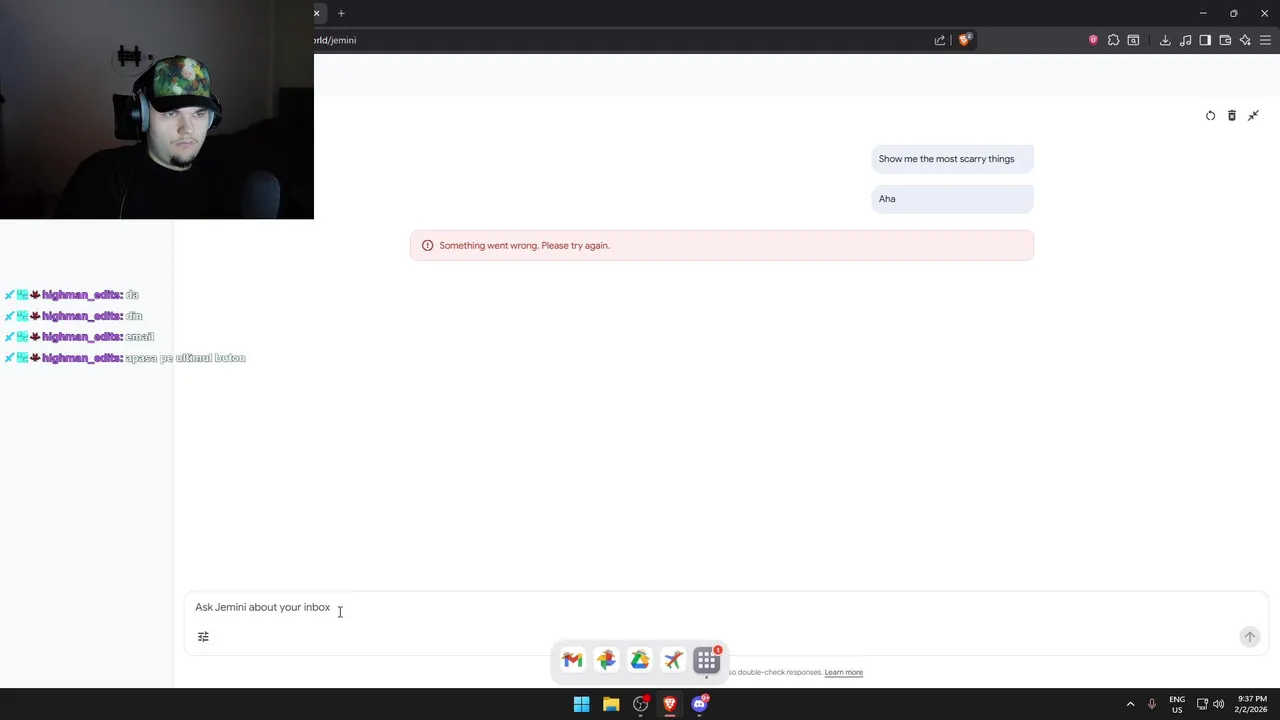Open the airplane Flights app in dock
The width and height of the screenshot is (1280, 720).
(673, 660)
